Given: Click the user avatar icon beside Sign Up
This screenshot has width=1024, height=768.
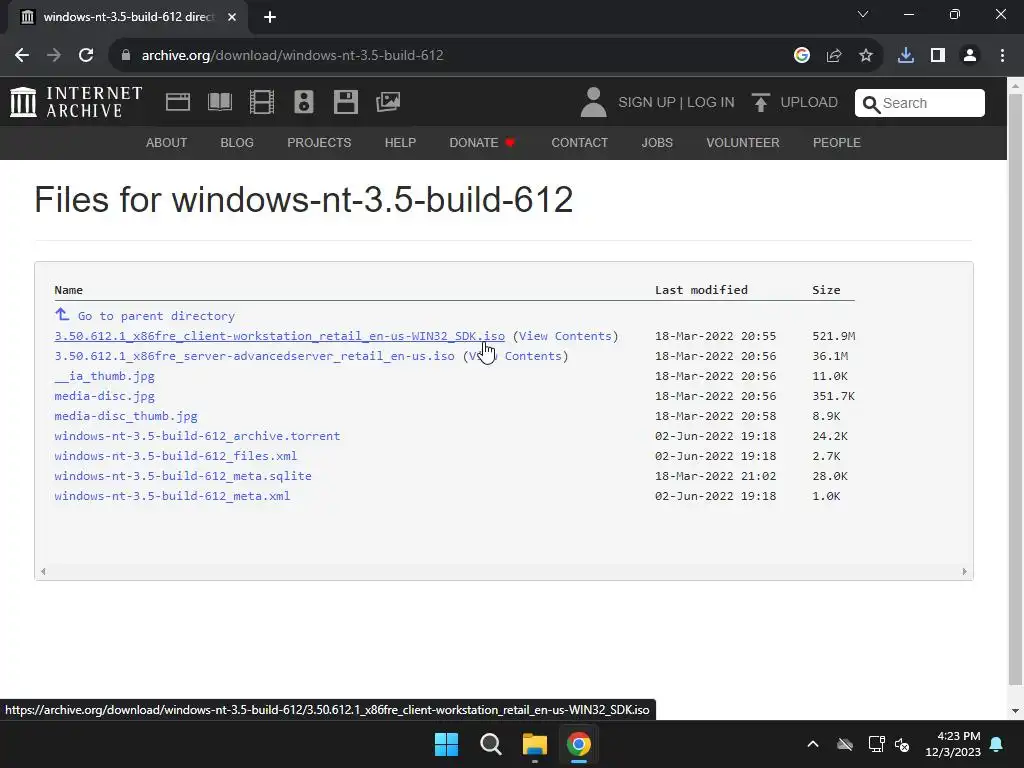Looking at the screenshot, I should 593,103.
